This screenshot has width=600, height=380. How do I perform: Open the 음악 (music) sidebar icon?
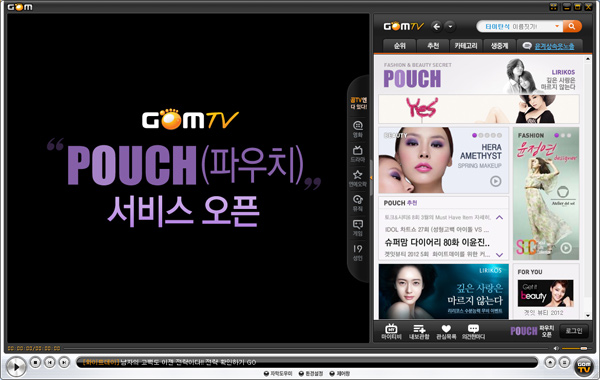click(358, 203)
